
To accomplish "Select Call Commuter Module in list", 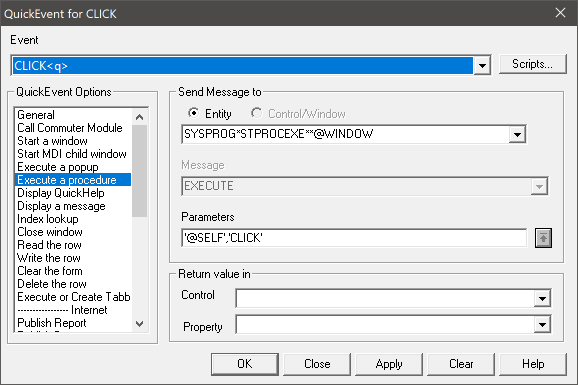I will [x=73, y=128].
